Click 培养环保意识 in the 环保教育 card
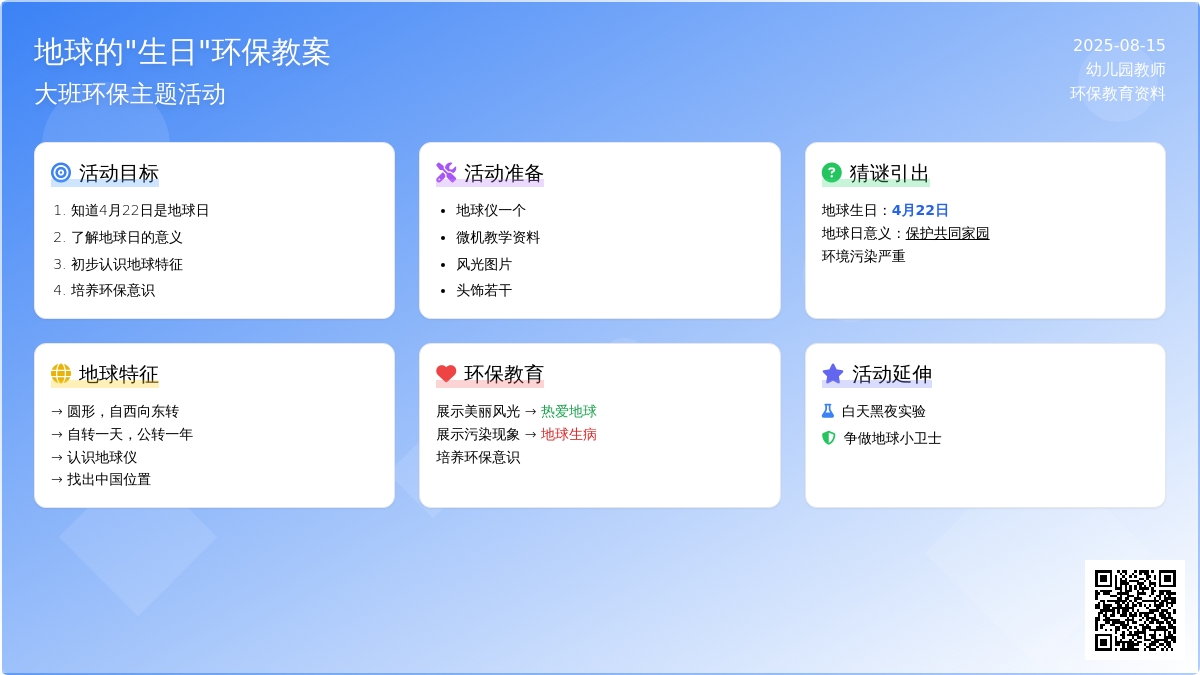The height and width of the screenshot is (675, 1200). coord(478,457)
